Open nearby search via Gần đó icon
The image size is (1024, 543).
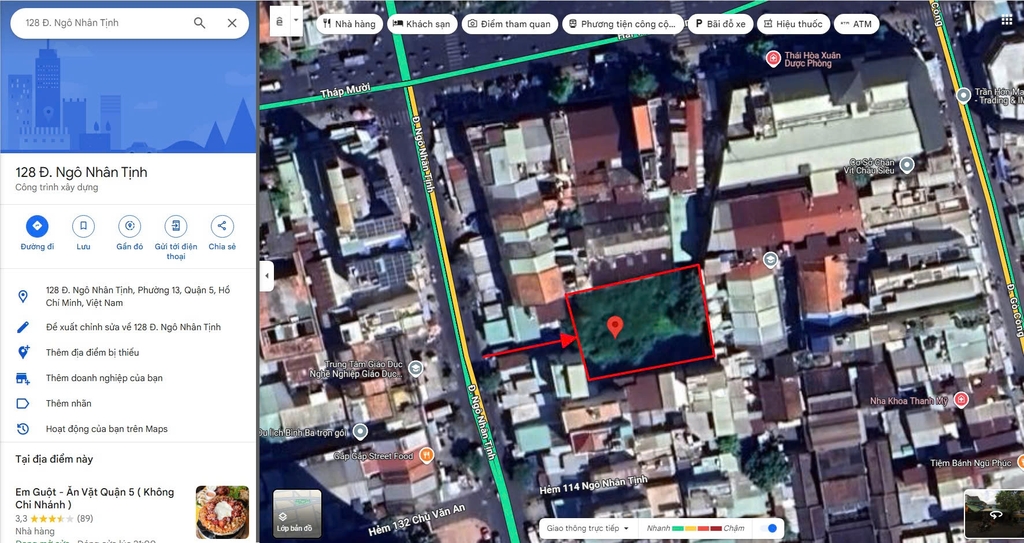coord(129,226)
